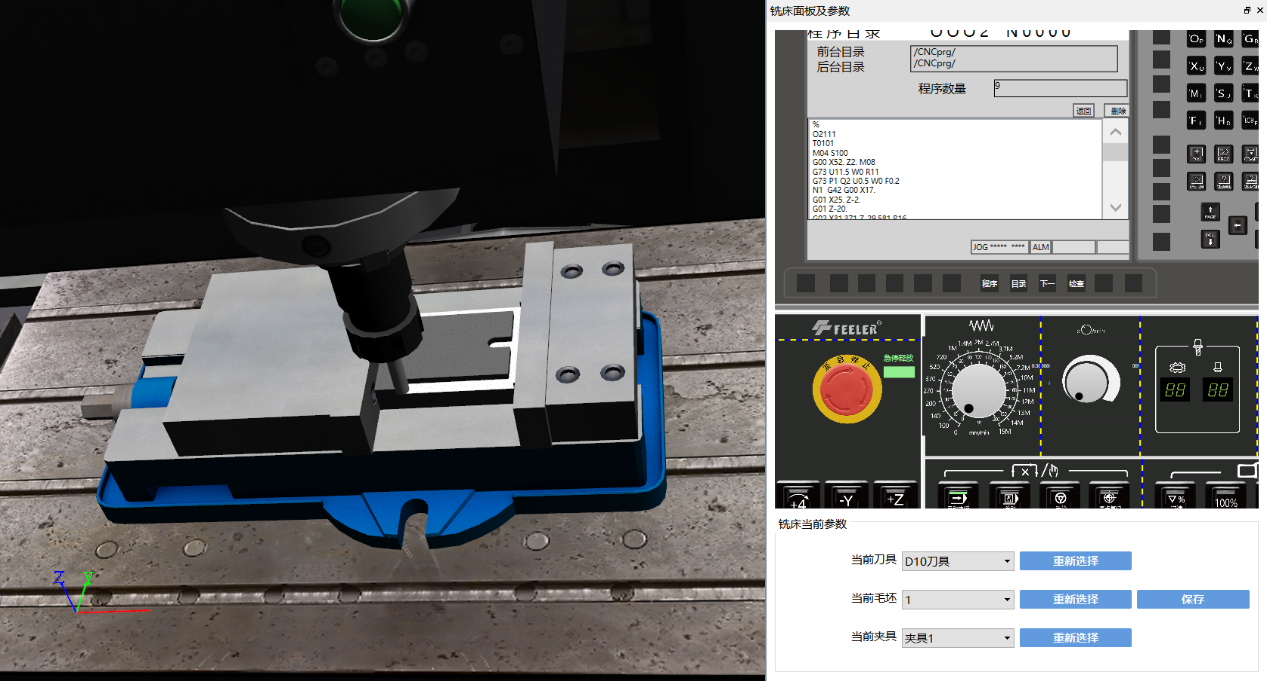This screenshot has width=1267, height=681.
Task: Select program line T0101
Action: pyautogui.click(x=823, y=144)
